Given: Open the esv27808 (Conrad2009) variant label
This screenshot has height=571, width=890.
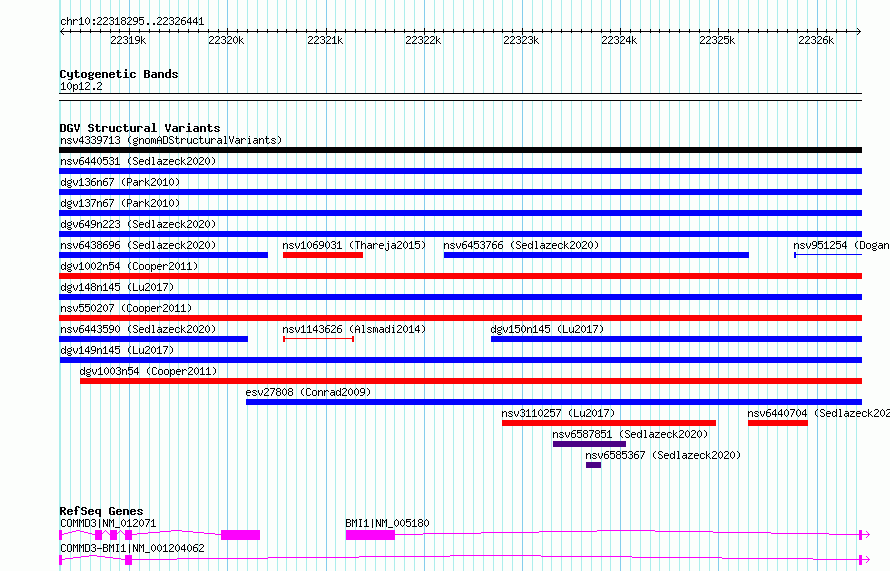Looking at the screenshot, I should click(308, 392).
